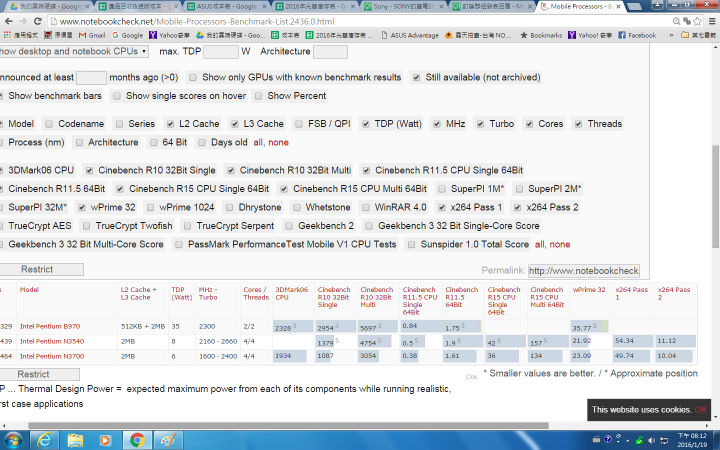Bookmark this page with the star icon
Image resolution: width=720 pixels, height=450 pixels.
click(x=698, y=21)
